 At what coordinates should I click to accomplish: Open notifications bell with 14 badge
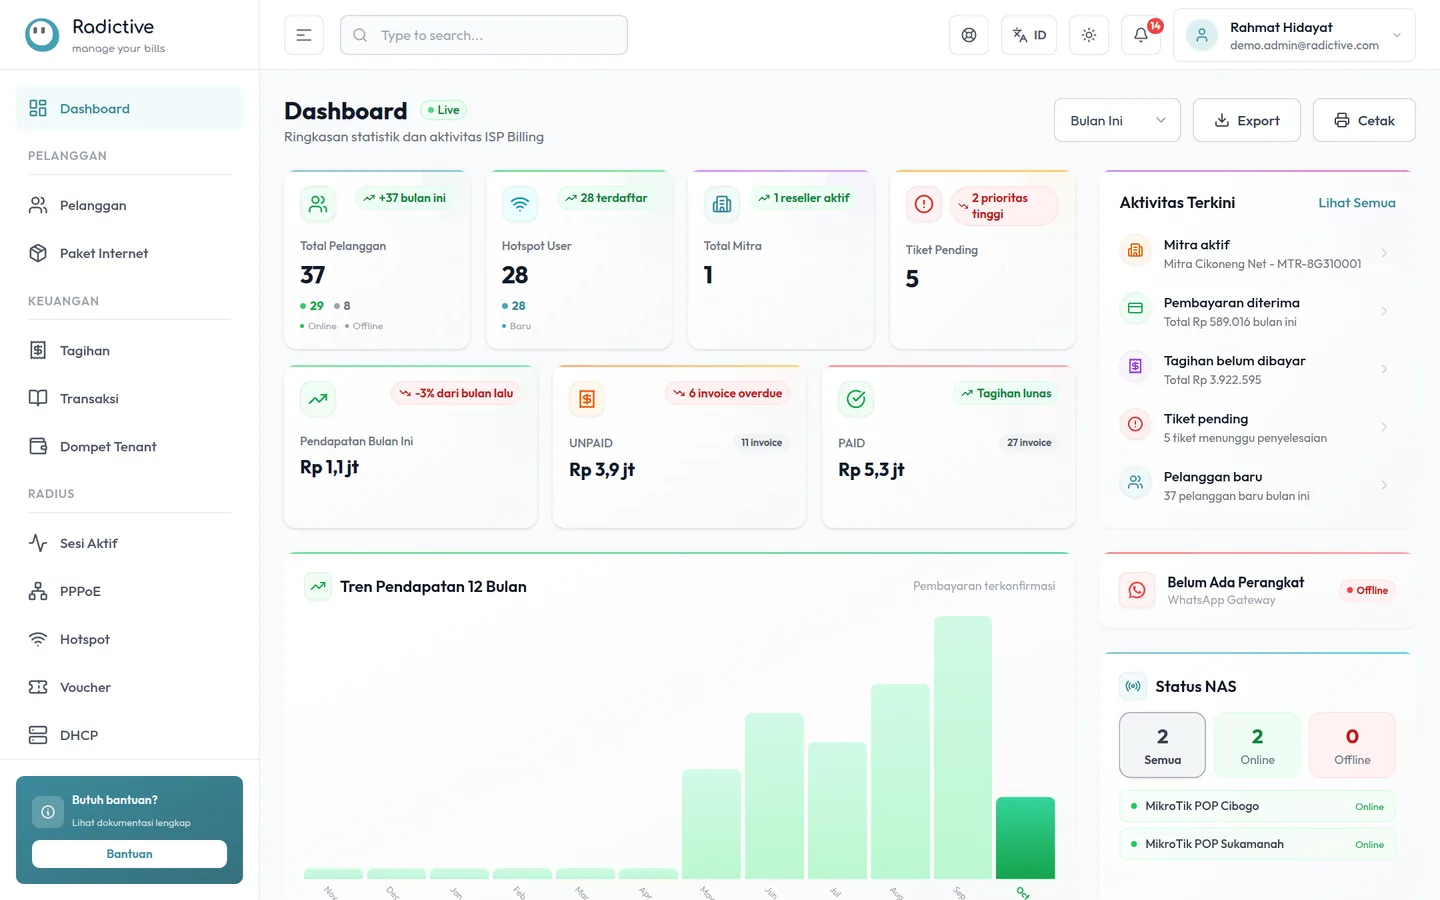[1141, 35]
